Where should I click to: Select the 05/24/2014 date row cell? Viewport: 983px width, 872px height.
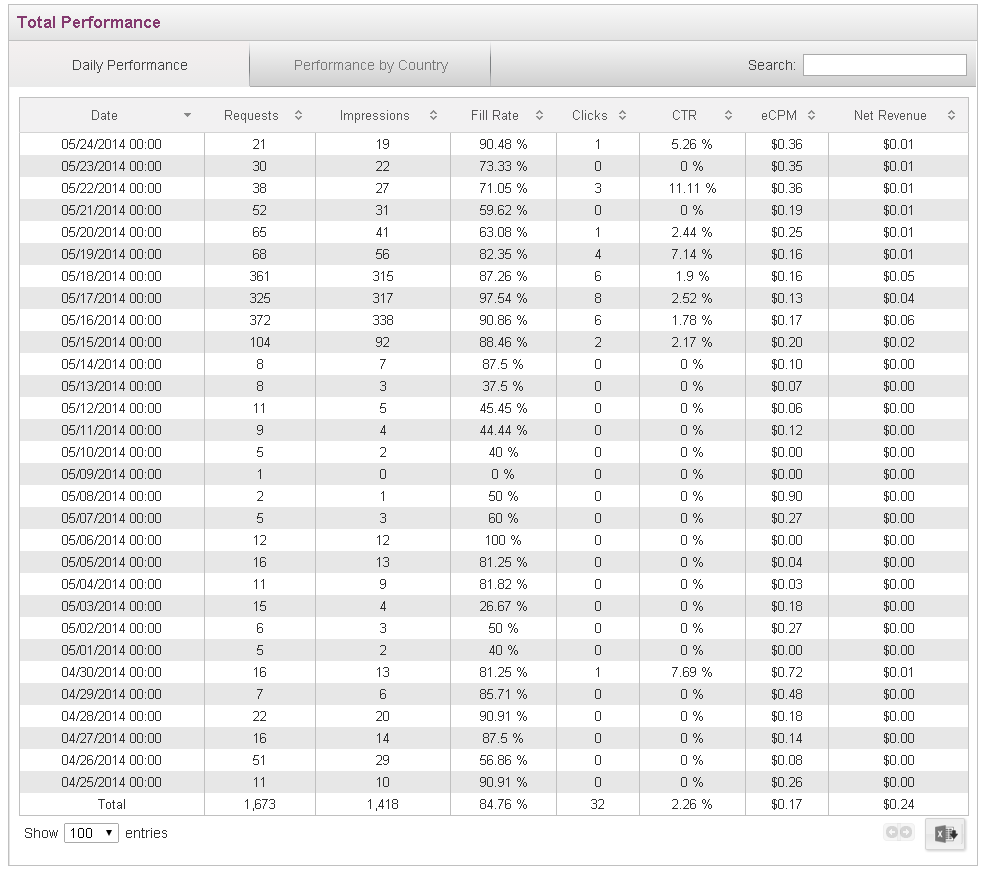point(111,144)
